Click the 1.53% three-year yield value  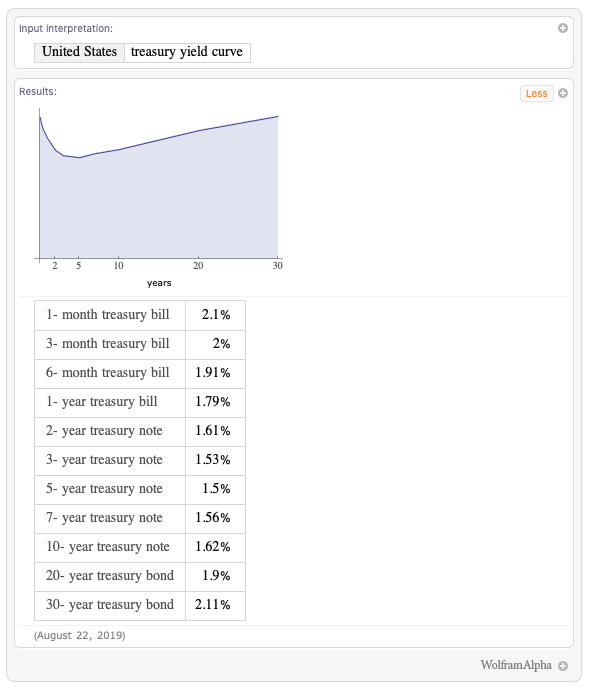tap(213, 460)
